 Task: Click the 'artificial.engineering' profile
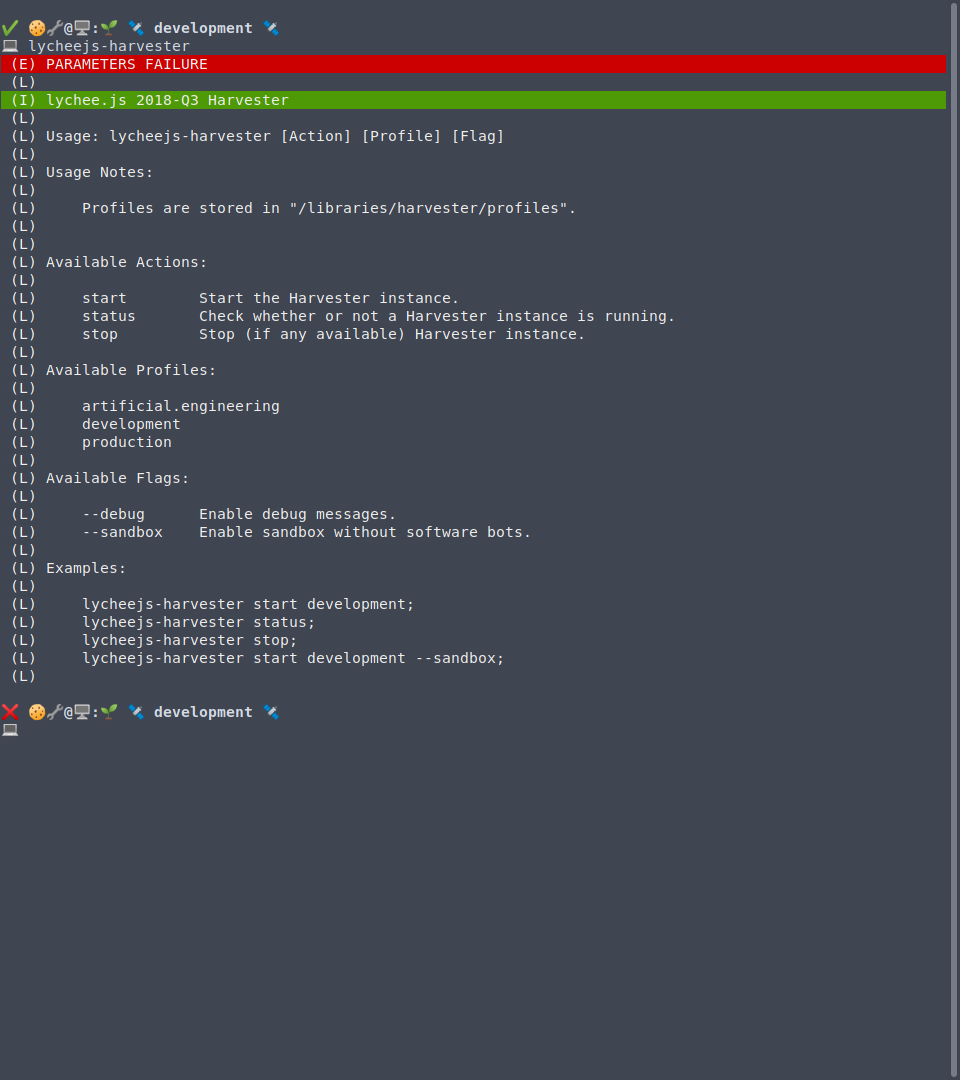click(x=180, y=406)
